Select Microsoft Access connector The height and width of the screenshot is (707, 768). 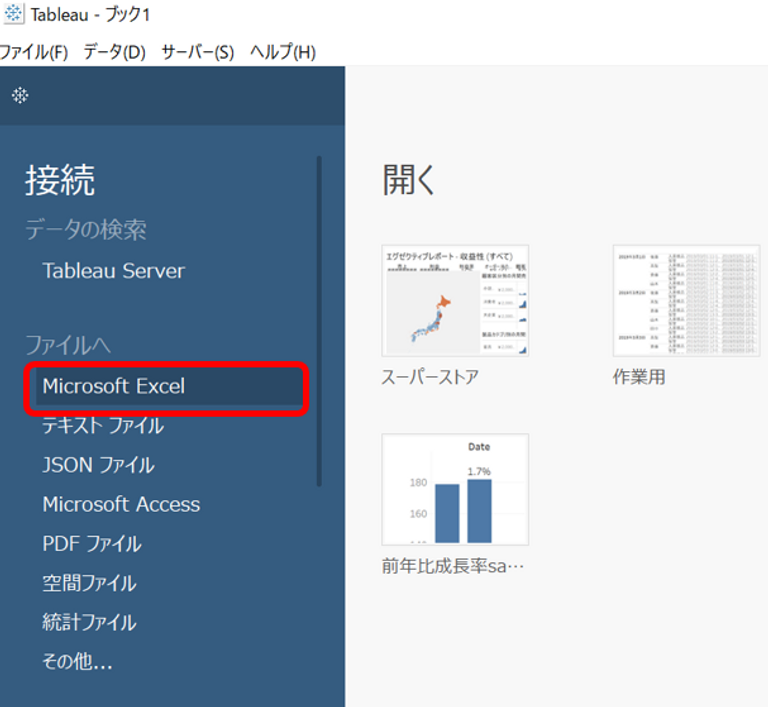(121, 504)
